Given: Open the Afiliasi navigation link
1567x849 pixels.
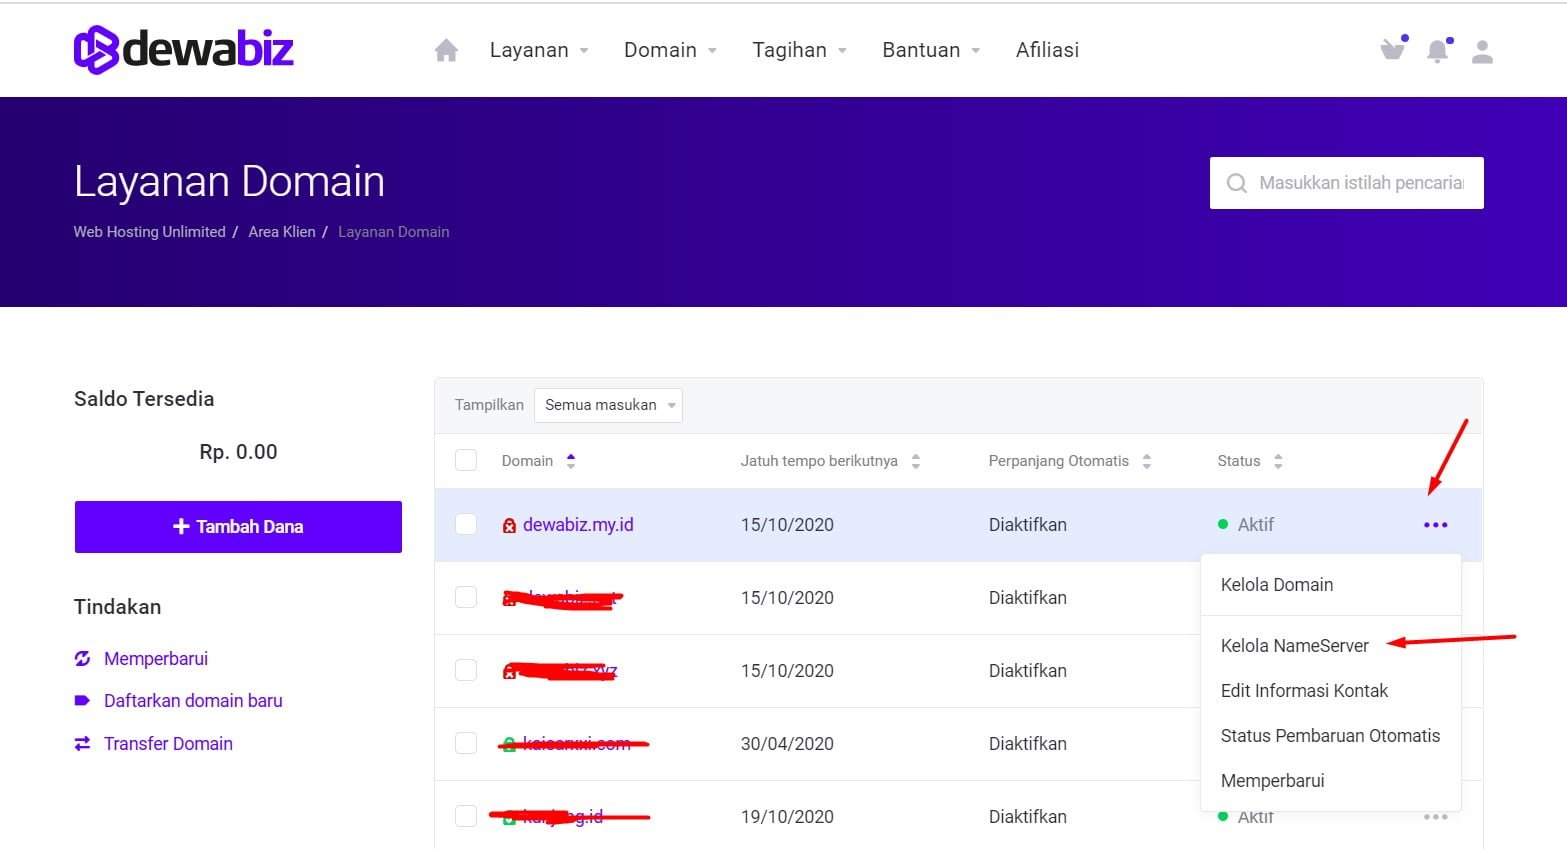Looking at the screenshot, I should click(x=1047, y=50).
